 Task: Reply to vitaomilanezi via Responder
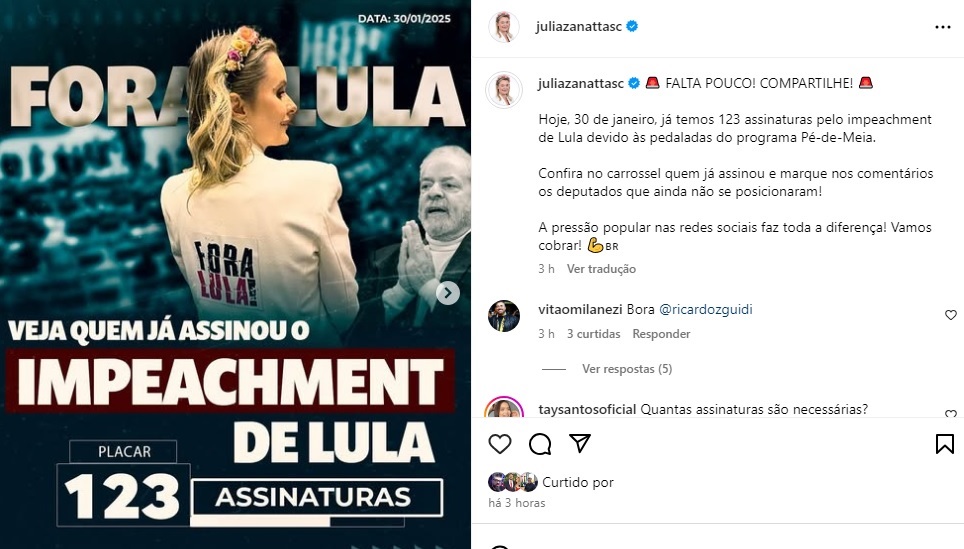pyautogui.click(x=661, y=334)
